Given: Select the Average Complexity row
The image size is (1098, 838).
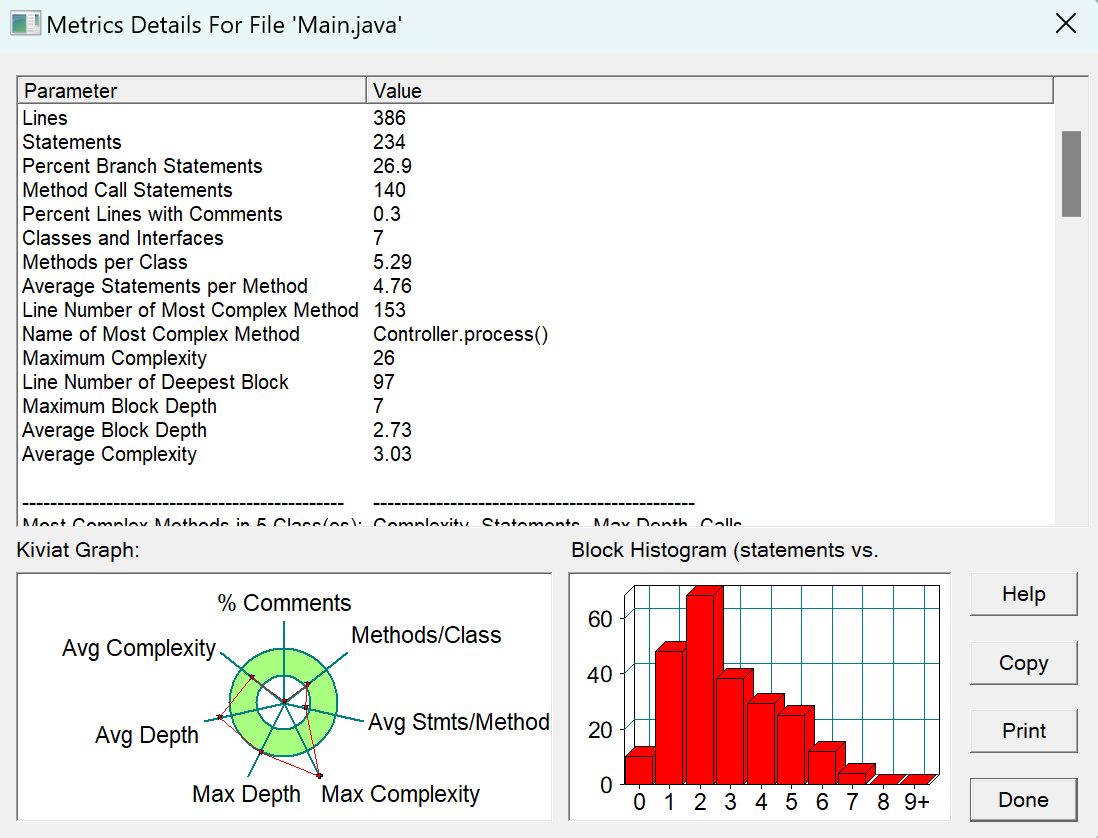Looking at the screenshot, I should click(536, 454).
